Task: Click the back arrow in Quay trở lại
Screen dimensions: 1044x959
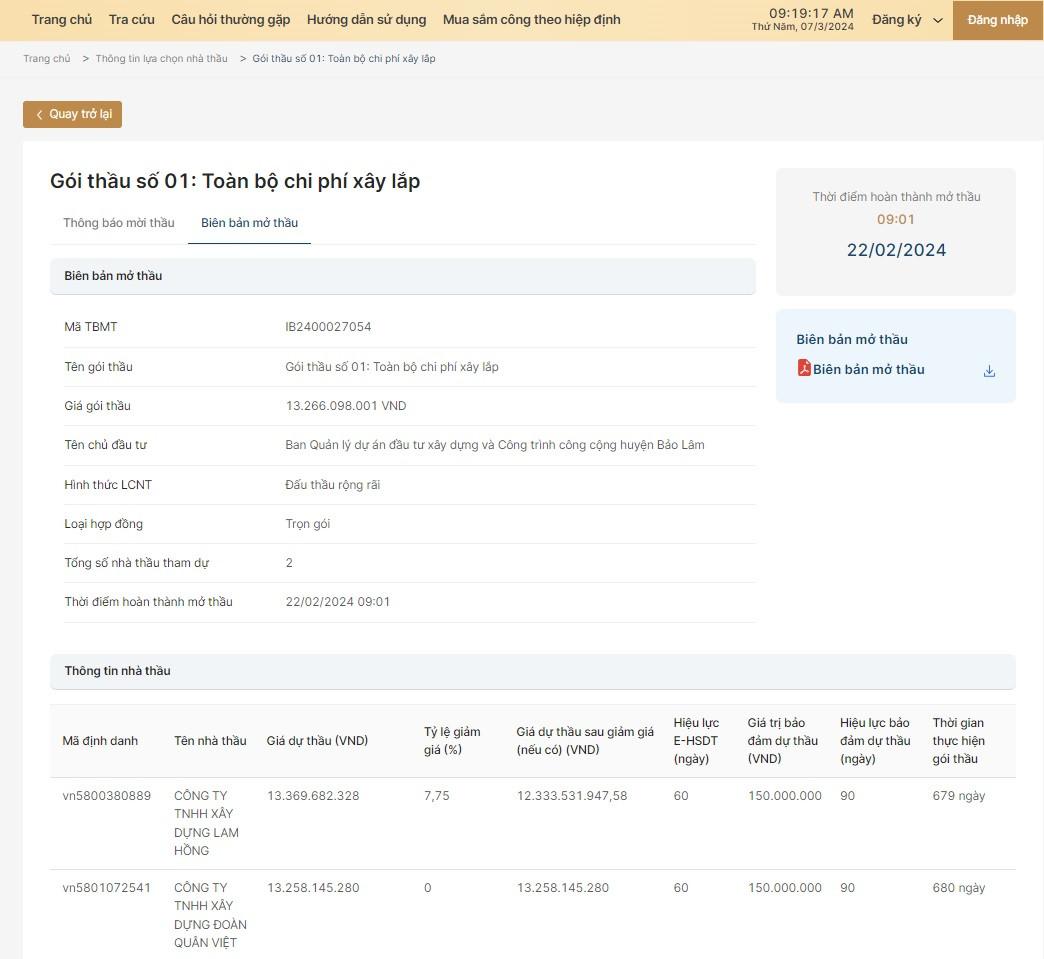Action: (39, 115)
